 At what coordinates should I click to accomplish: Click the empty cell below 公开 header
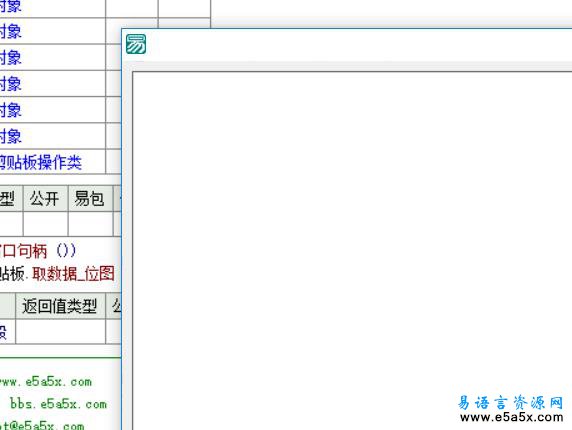tap(45, 224)
